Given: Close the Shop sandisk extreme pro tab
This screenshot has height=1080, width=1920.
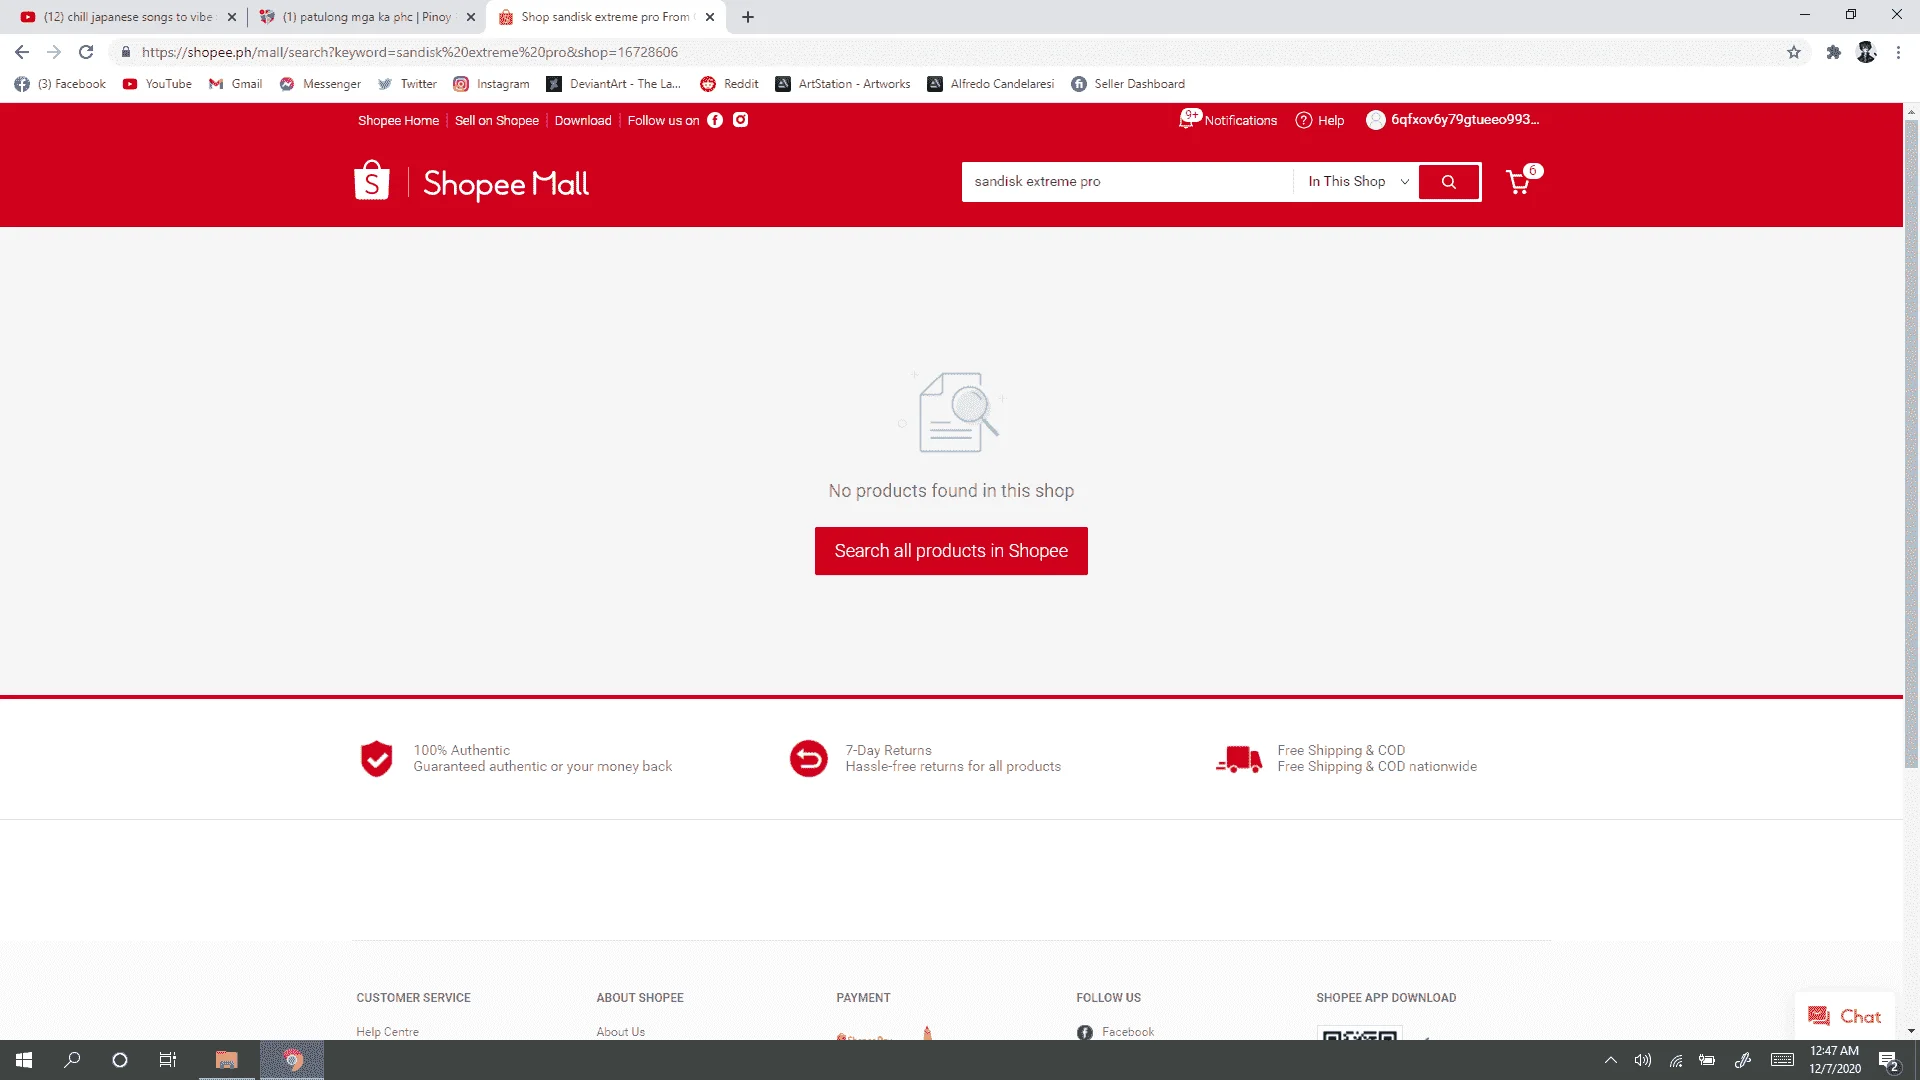Looking at the screenshot, I should point(710,17).
